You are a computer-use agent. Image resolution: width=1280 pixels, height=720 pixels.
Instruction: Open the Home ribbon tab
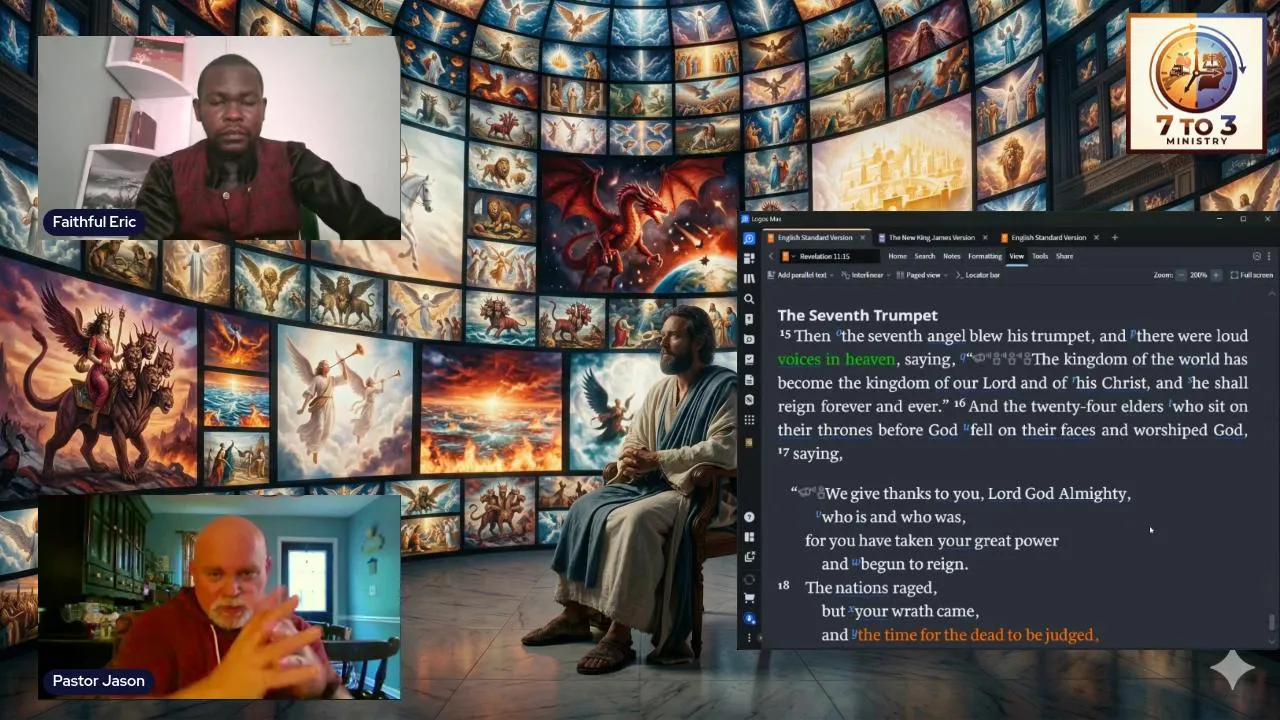(x=897, y=256)
